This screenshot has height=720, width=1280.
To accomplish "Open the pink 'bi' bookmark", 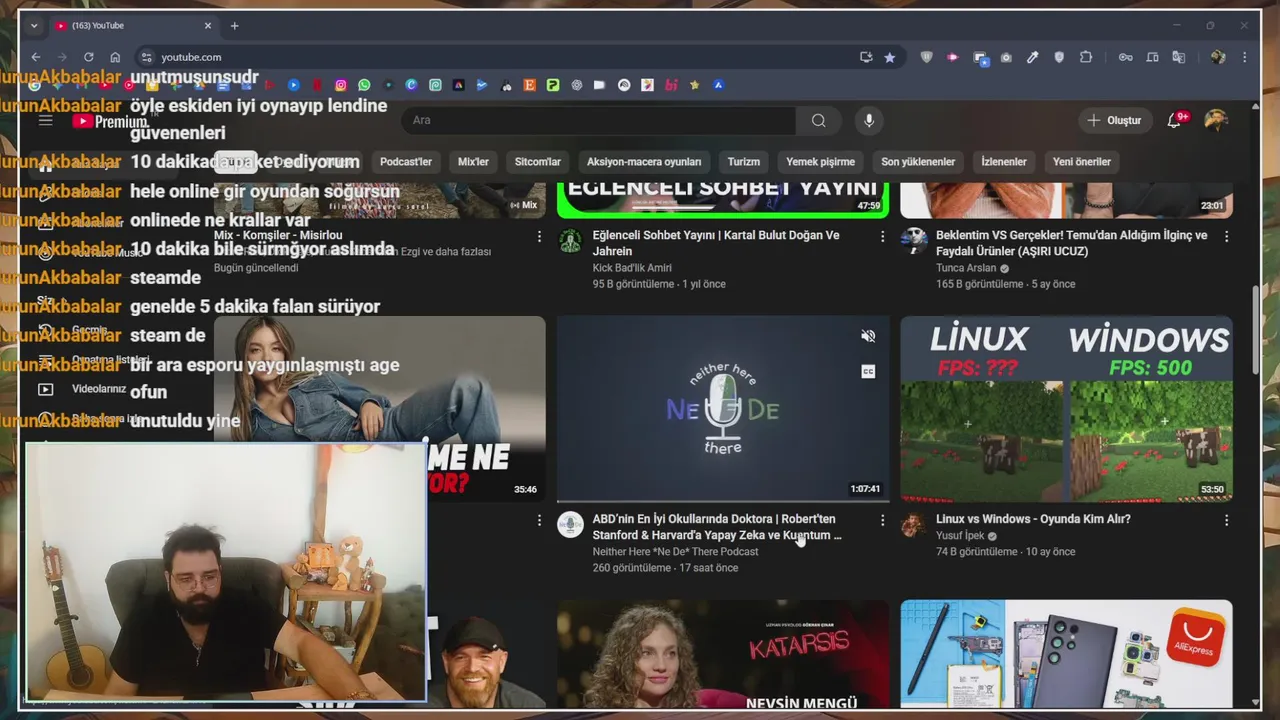I will point(671,85).
